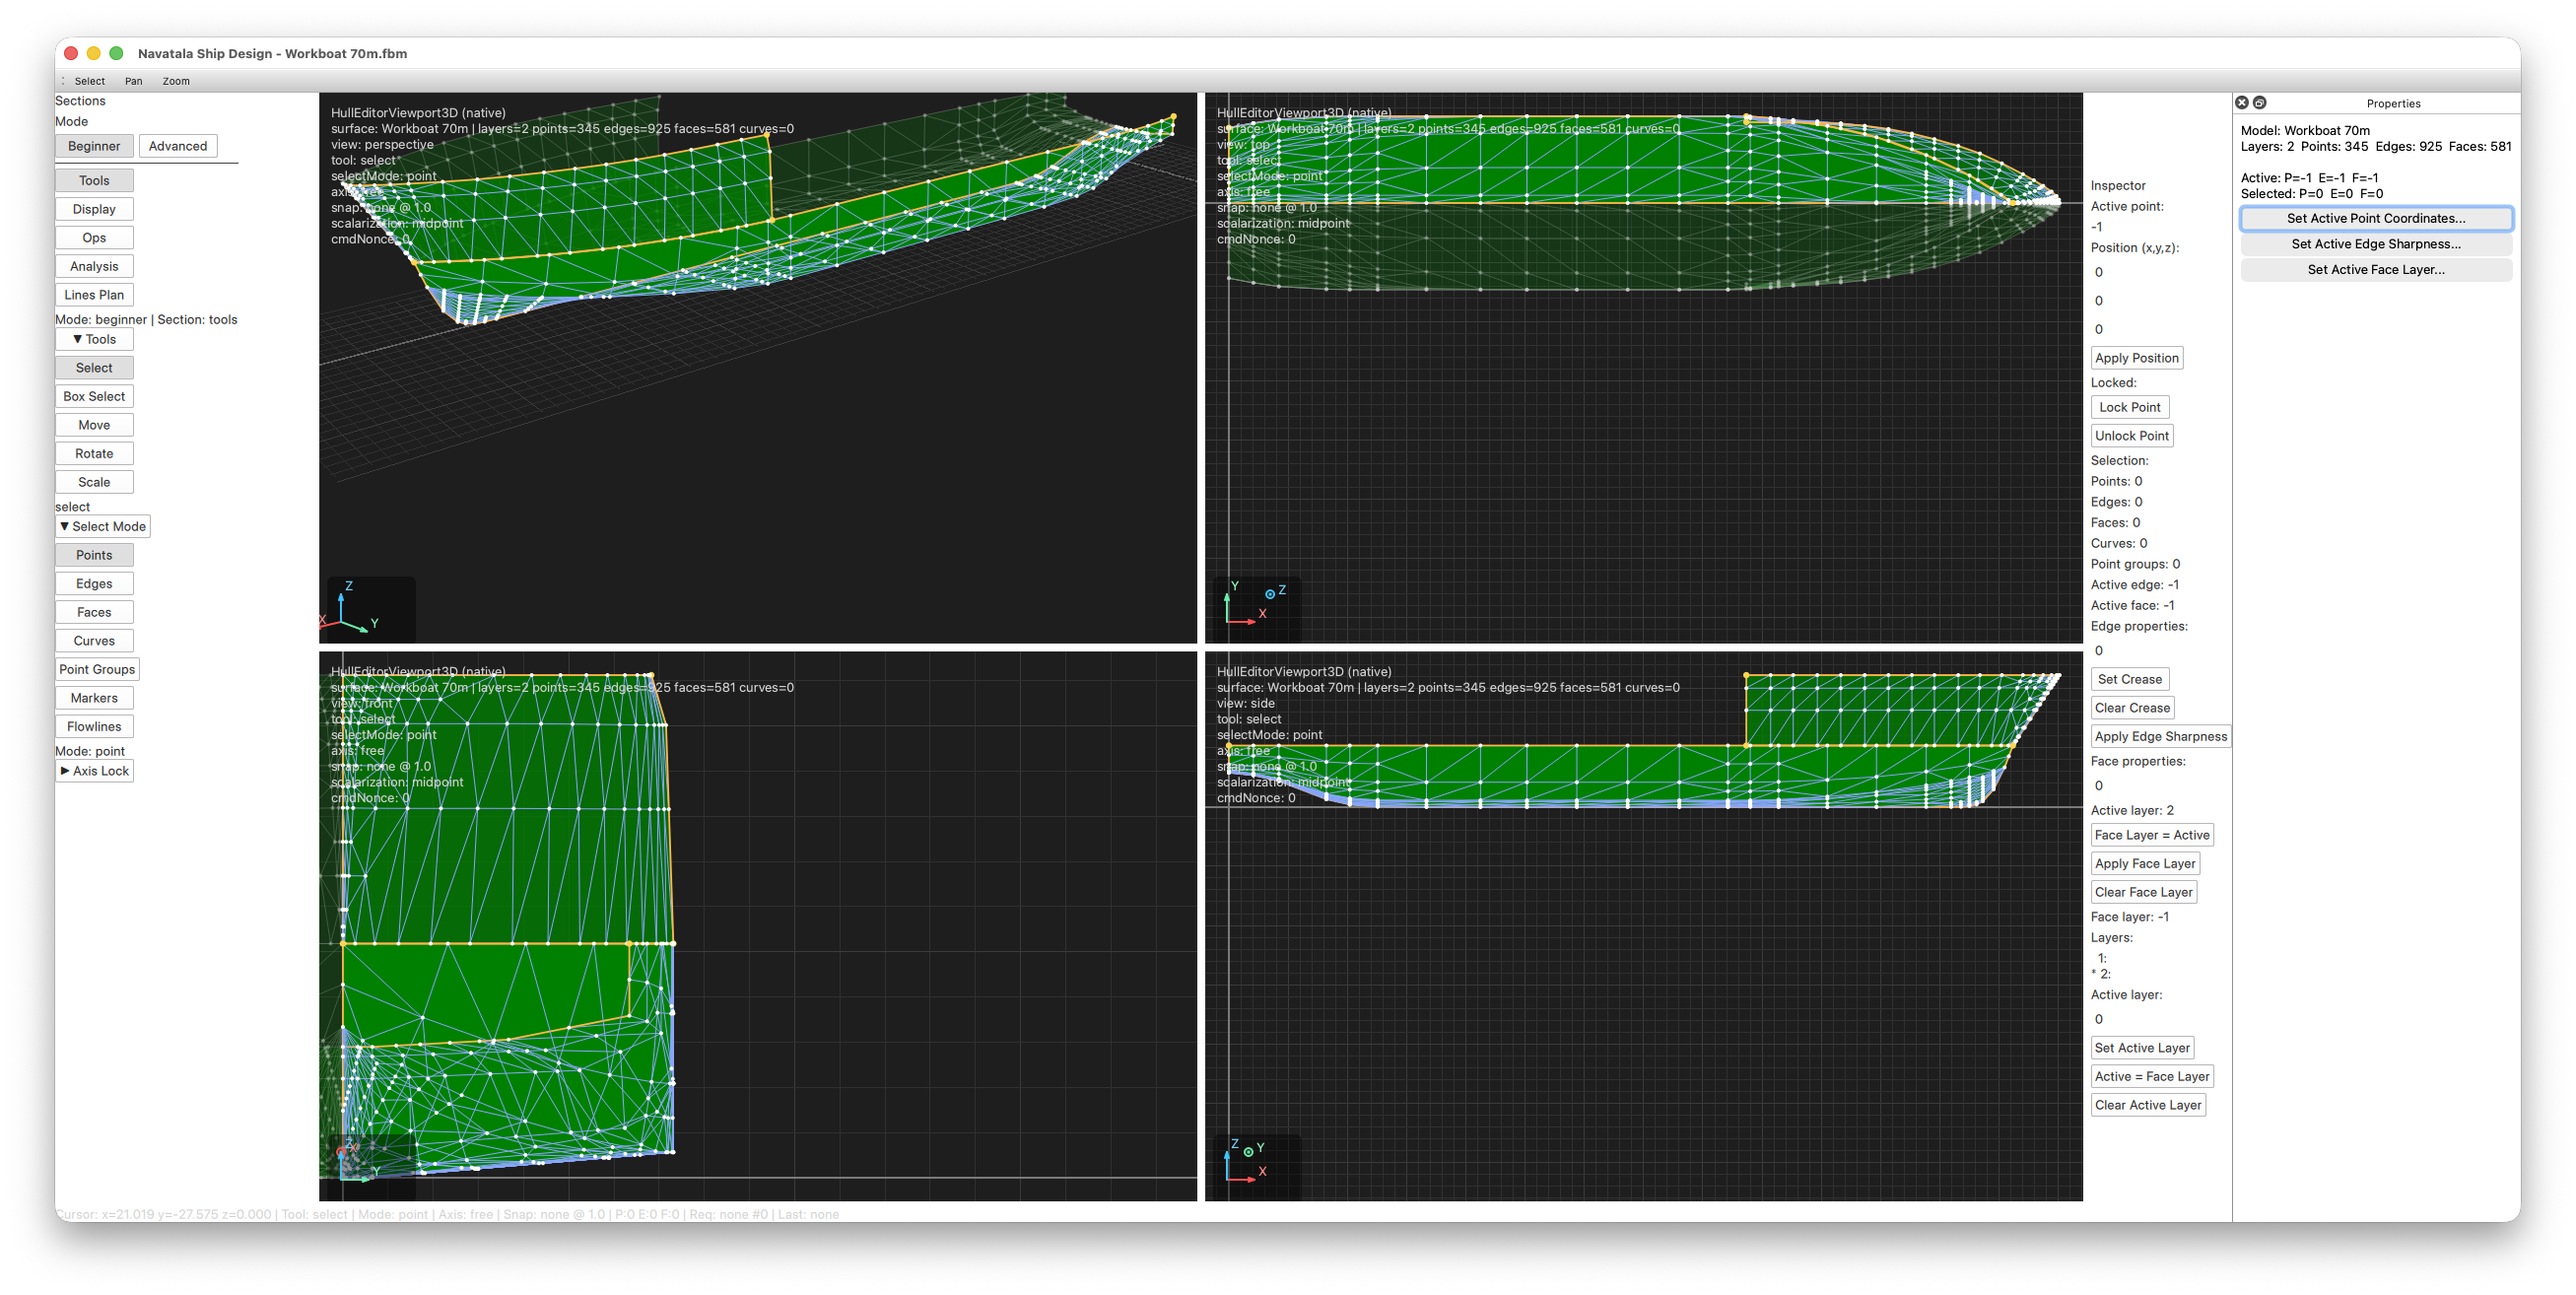Activate the Box Select tool
Screen dimensions: 2576x1295
pyautogui.click(x=94, y=395)
